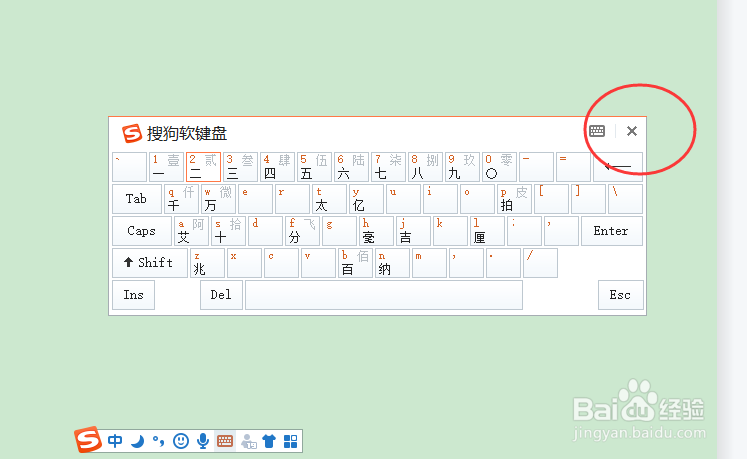The image size is (747, 459).
Task: Click the j key showing 吉
Action: [x=414, y=231]
